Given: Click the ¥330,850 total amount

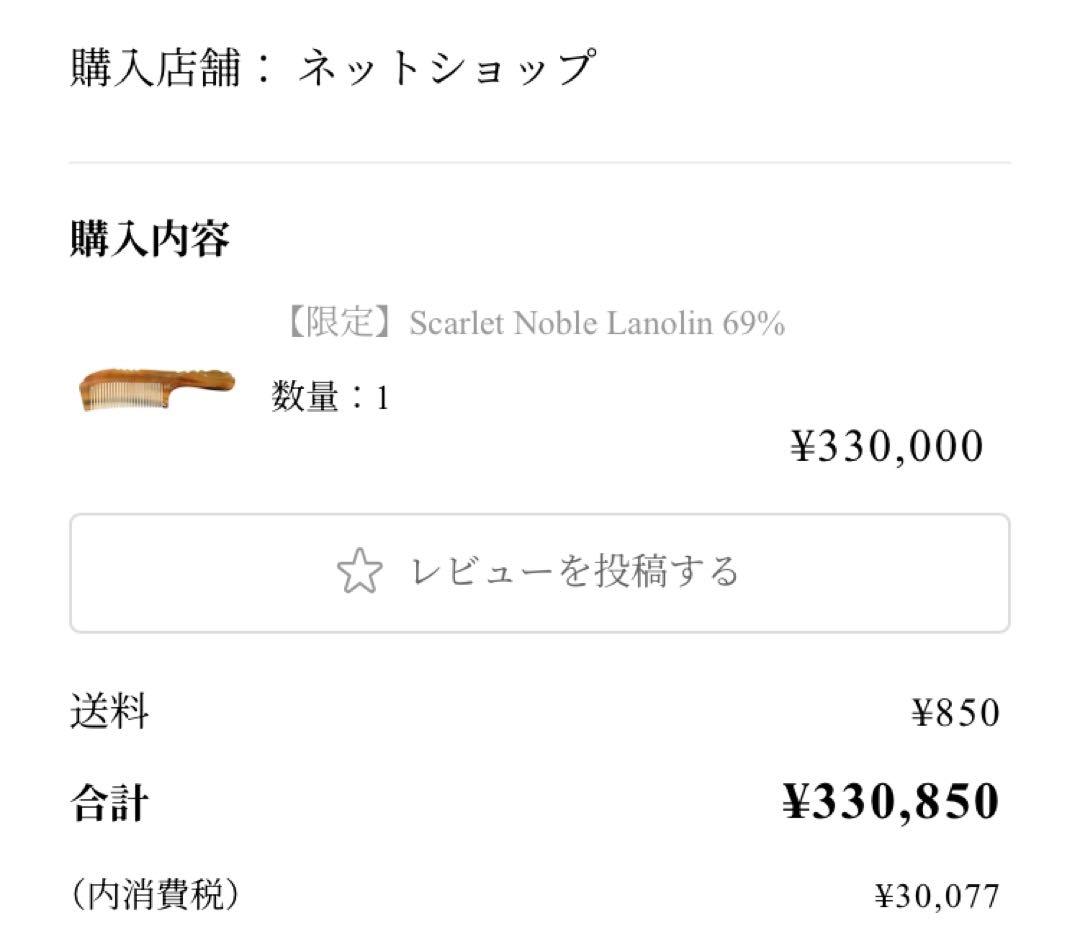Looking at the screenshot, I should [888, 799].
